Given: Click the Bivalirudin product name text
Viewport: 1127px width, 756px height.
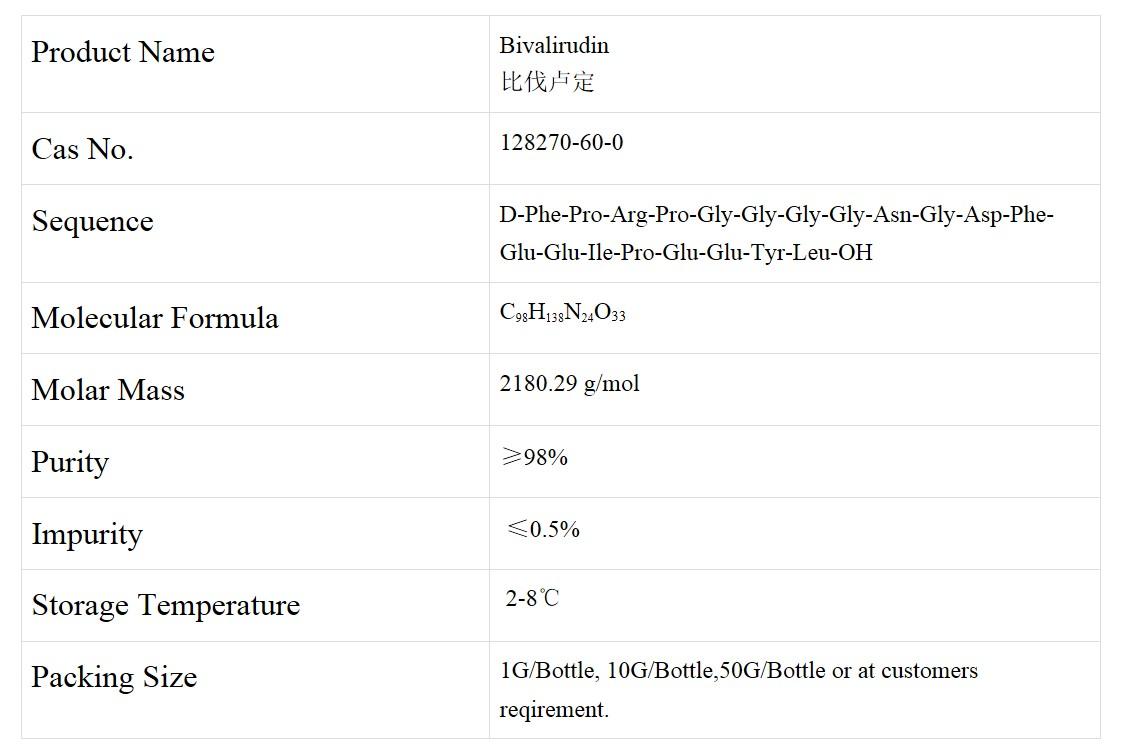Looking at the screenshot, I should pyautogui.click(x=554, y=45).
